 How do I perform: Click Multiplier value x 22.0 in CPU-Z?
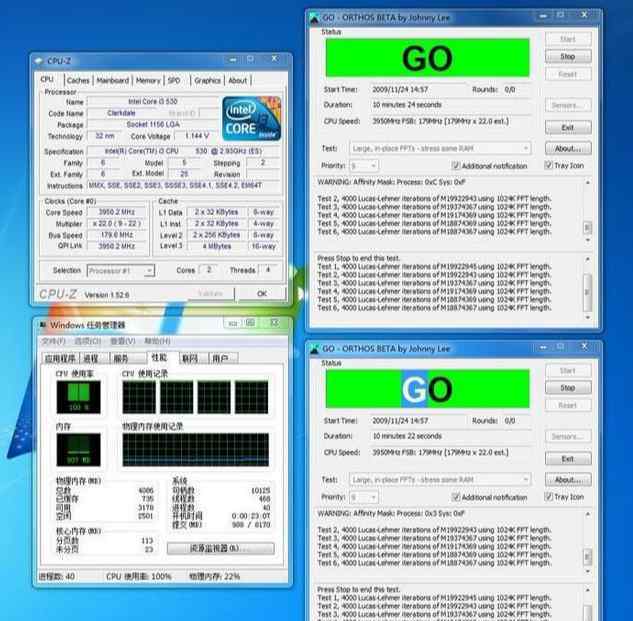(117, 224)
